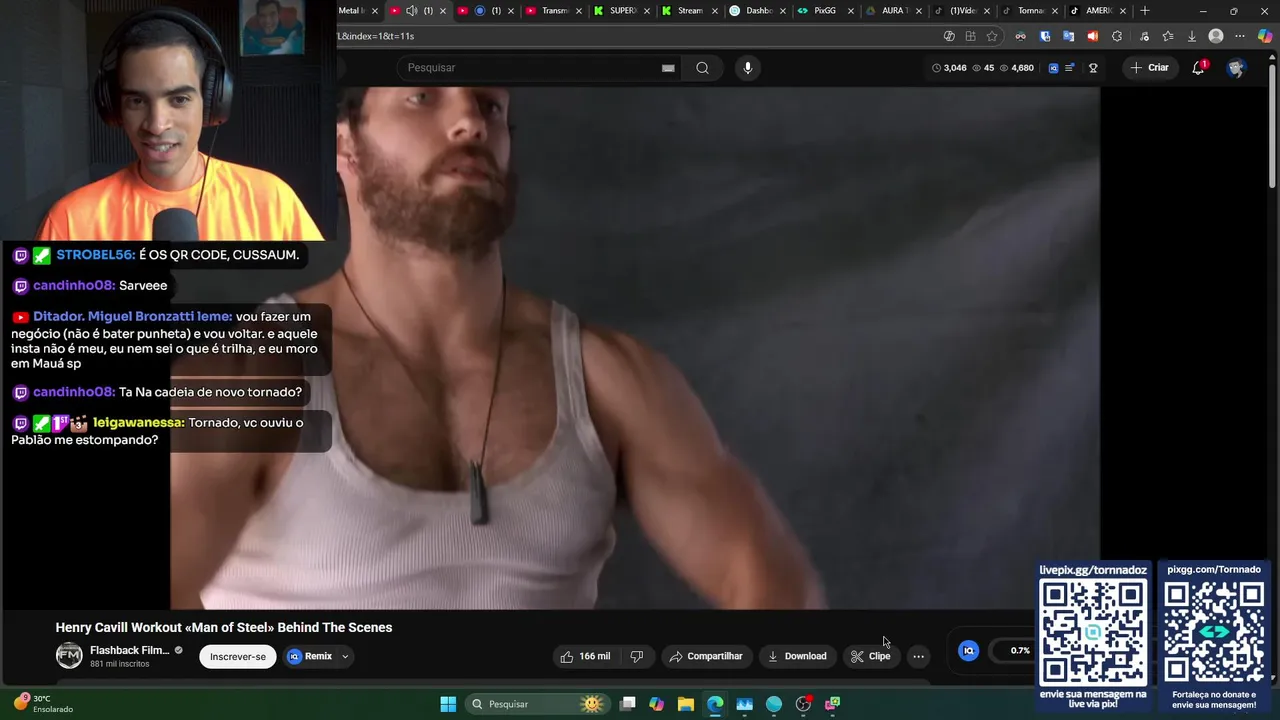Screen dimensions: 1280x720
Task: Bookmark this page with the star icon
Action: pyautogui.click(x=992, y=36)
